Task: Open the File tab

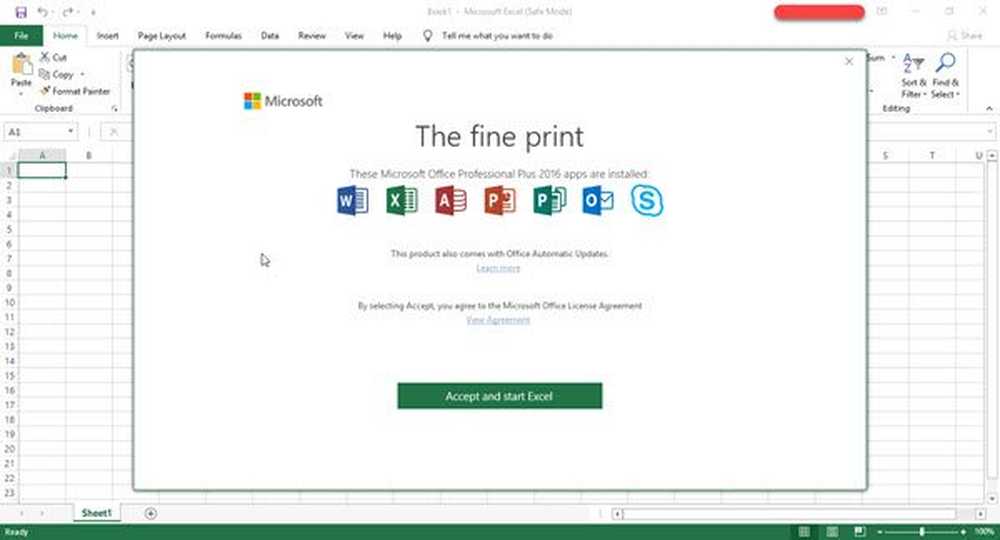Action: pyautogui.click(x=21, y=35)
